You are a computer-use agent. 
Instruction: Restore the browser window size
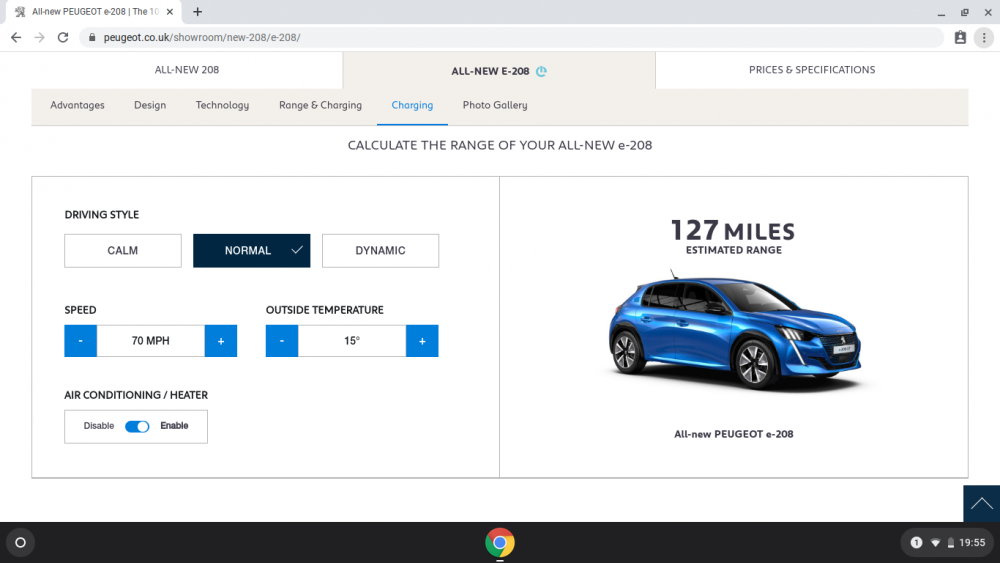tap(964, 12)
